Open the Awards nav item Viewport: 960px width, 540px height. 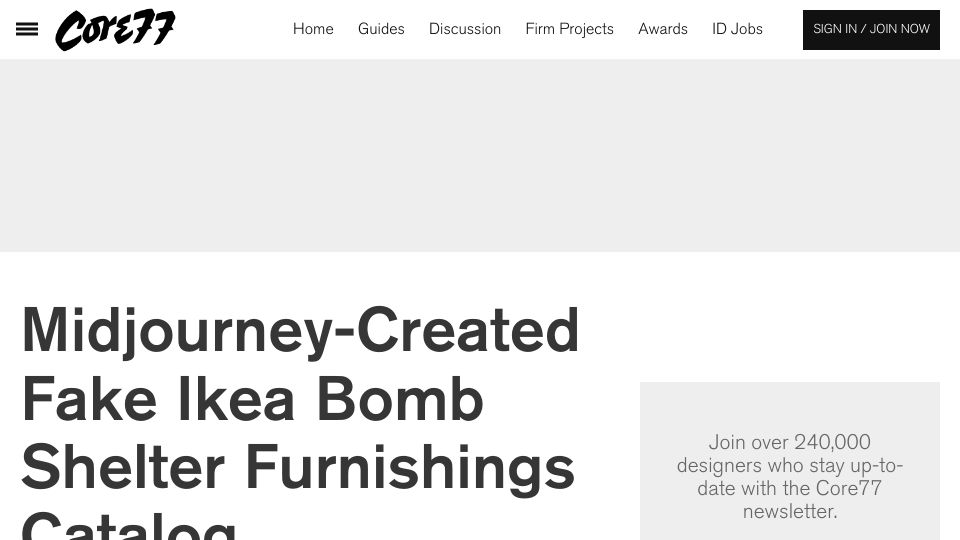click(x=662, y=29)
